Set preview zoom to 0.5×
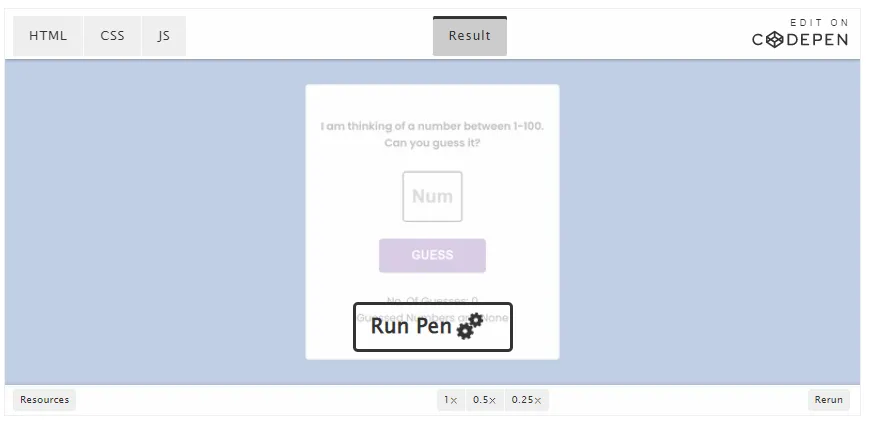This screenshot has width=869, height=422. pos(484,400)
